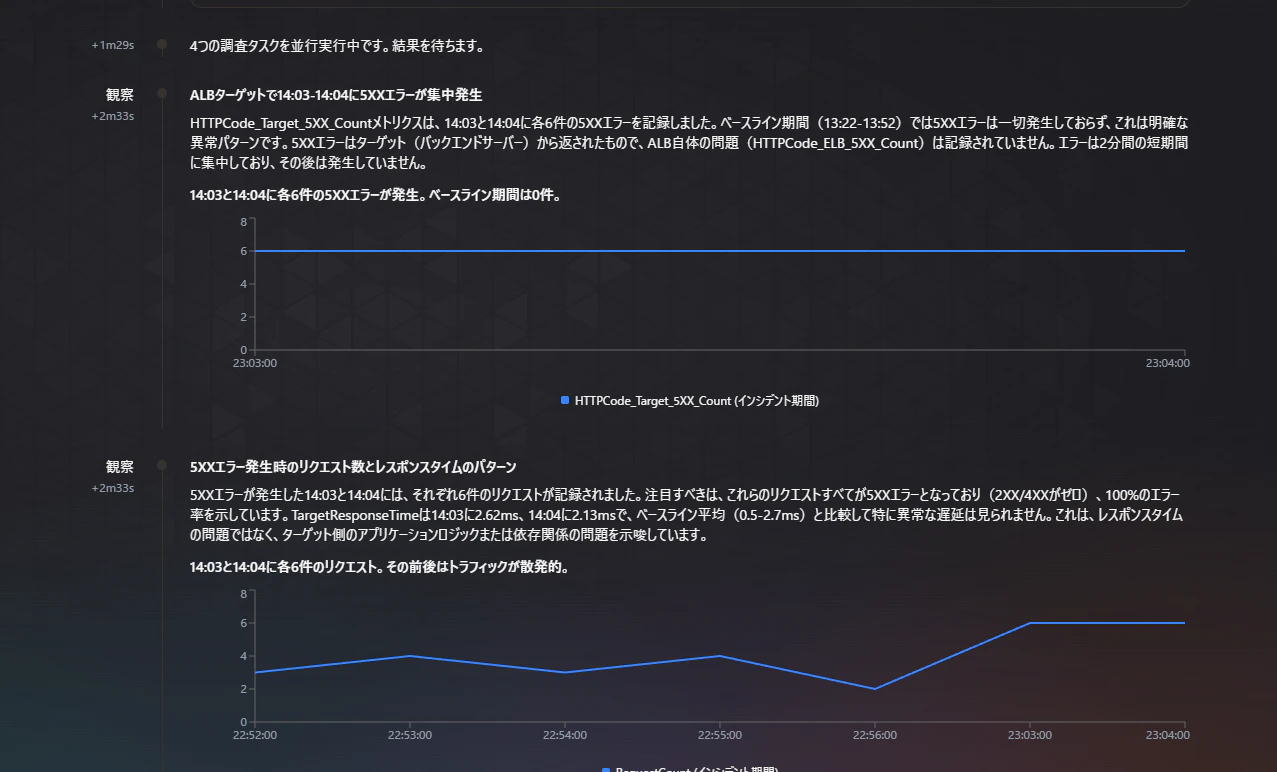Click the blue HTTPCode_Target_5XX_Count legend swatch
The height and width of the screenshot is (772, 1277).
pyautogui.click(x=565, y=400)
